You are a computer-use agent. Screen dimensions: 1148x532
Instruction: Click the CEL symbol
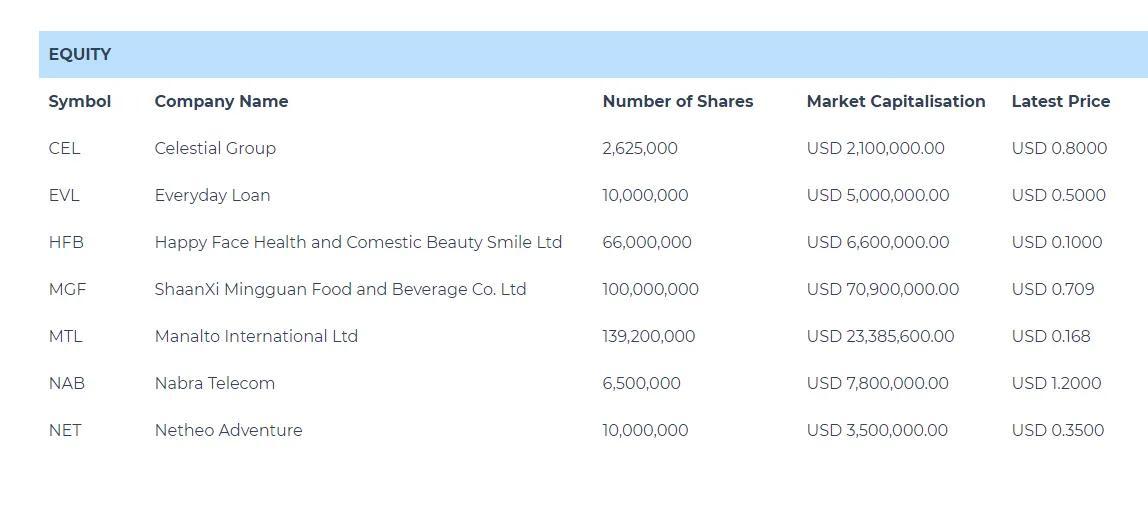coord(64,148)
